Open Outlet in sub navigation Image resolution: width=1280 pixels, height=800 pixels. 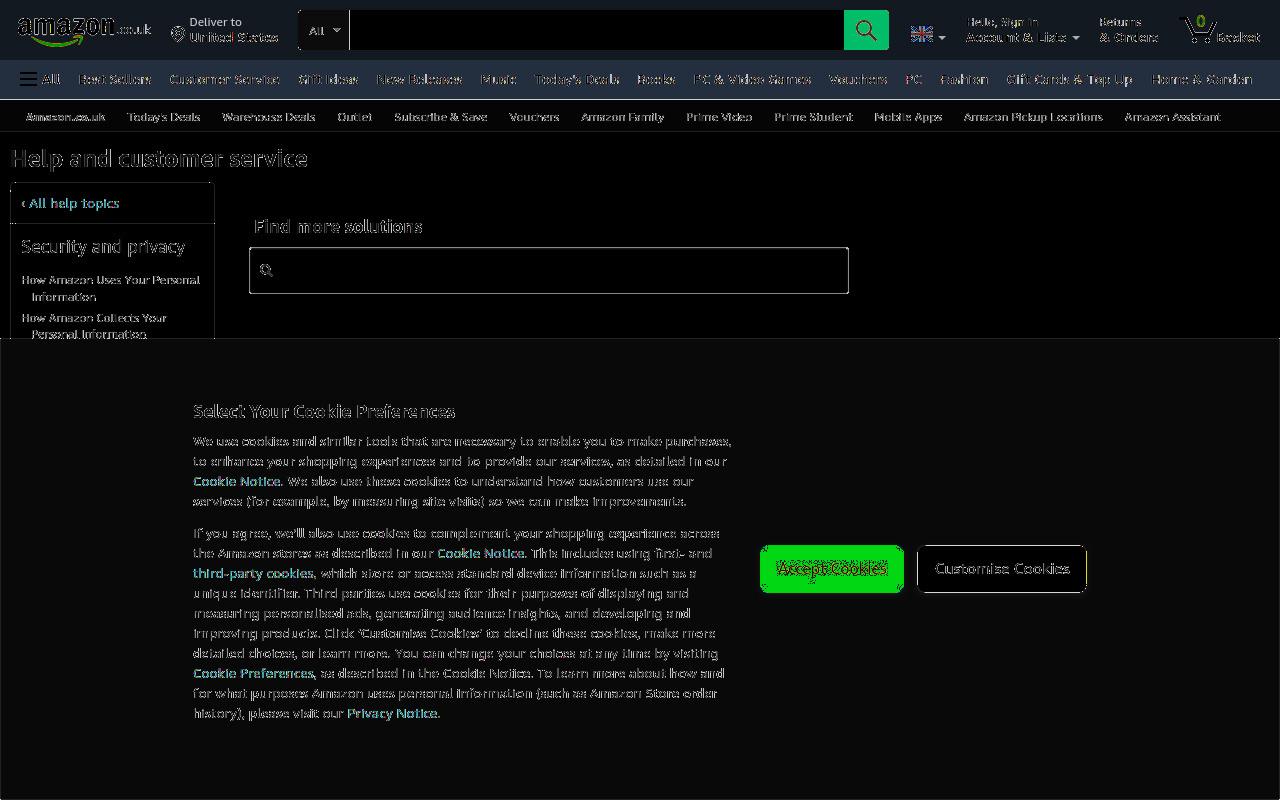tap(355, 117)
